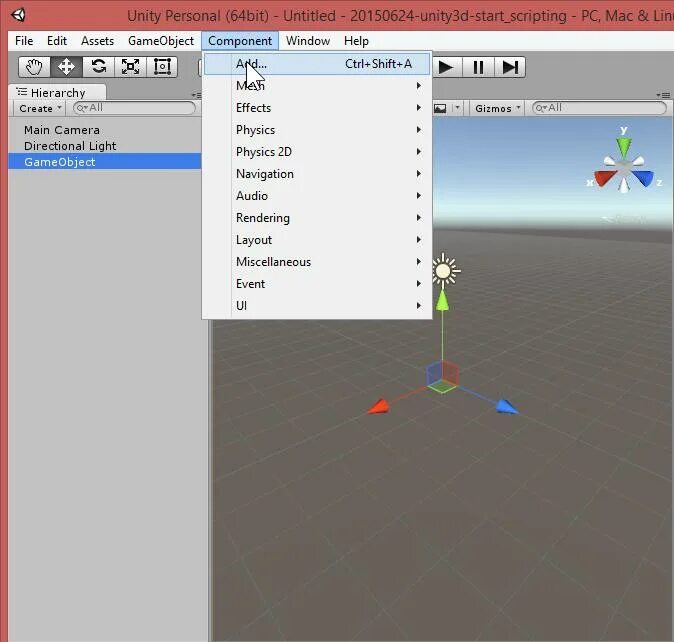This screenshot has width=674, height=642.
Task: Click the red X-axis move arrow
Action: 379,406
